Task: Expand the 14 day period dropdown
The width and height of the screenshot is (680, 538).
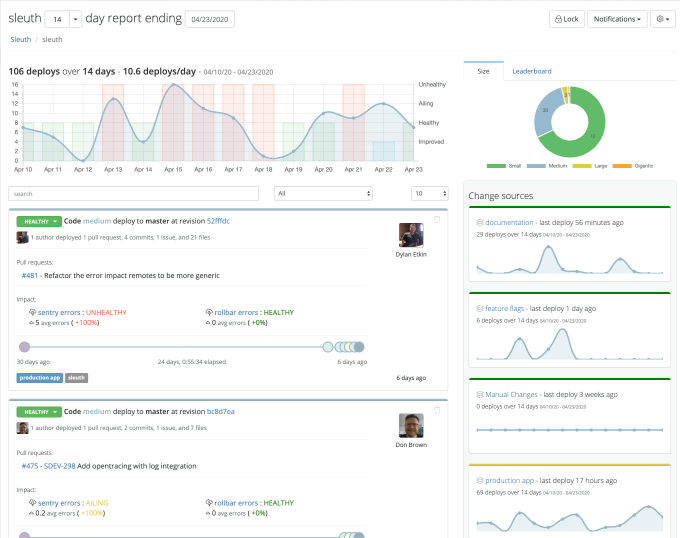Action: pyautogui.click(x=76, y=19)
